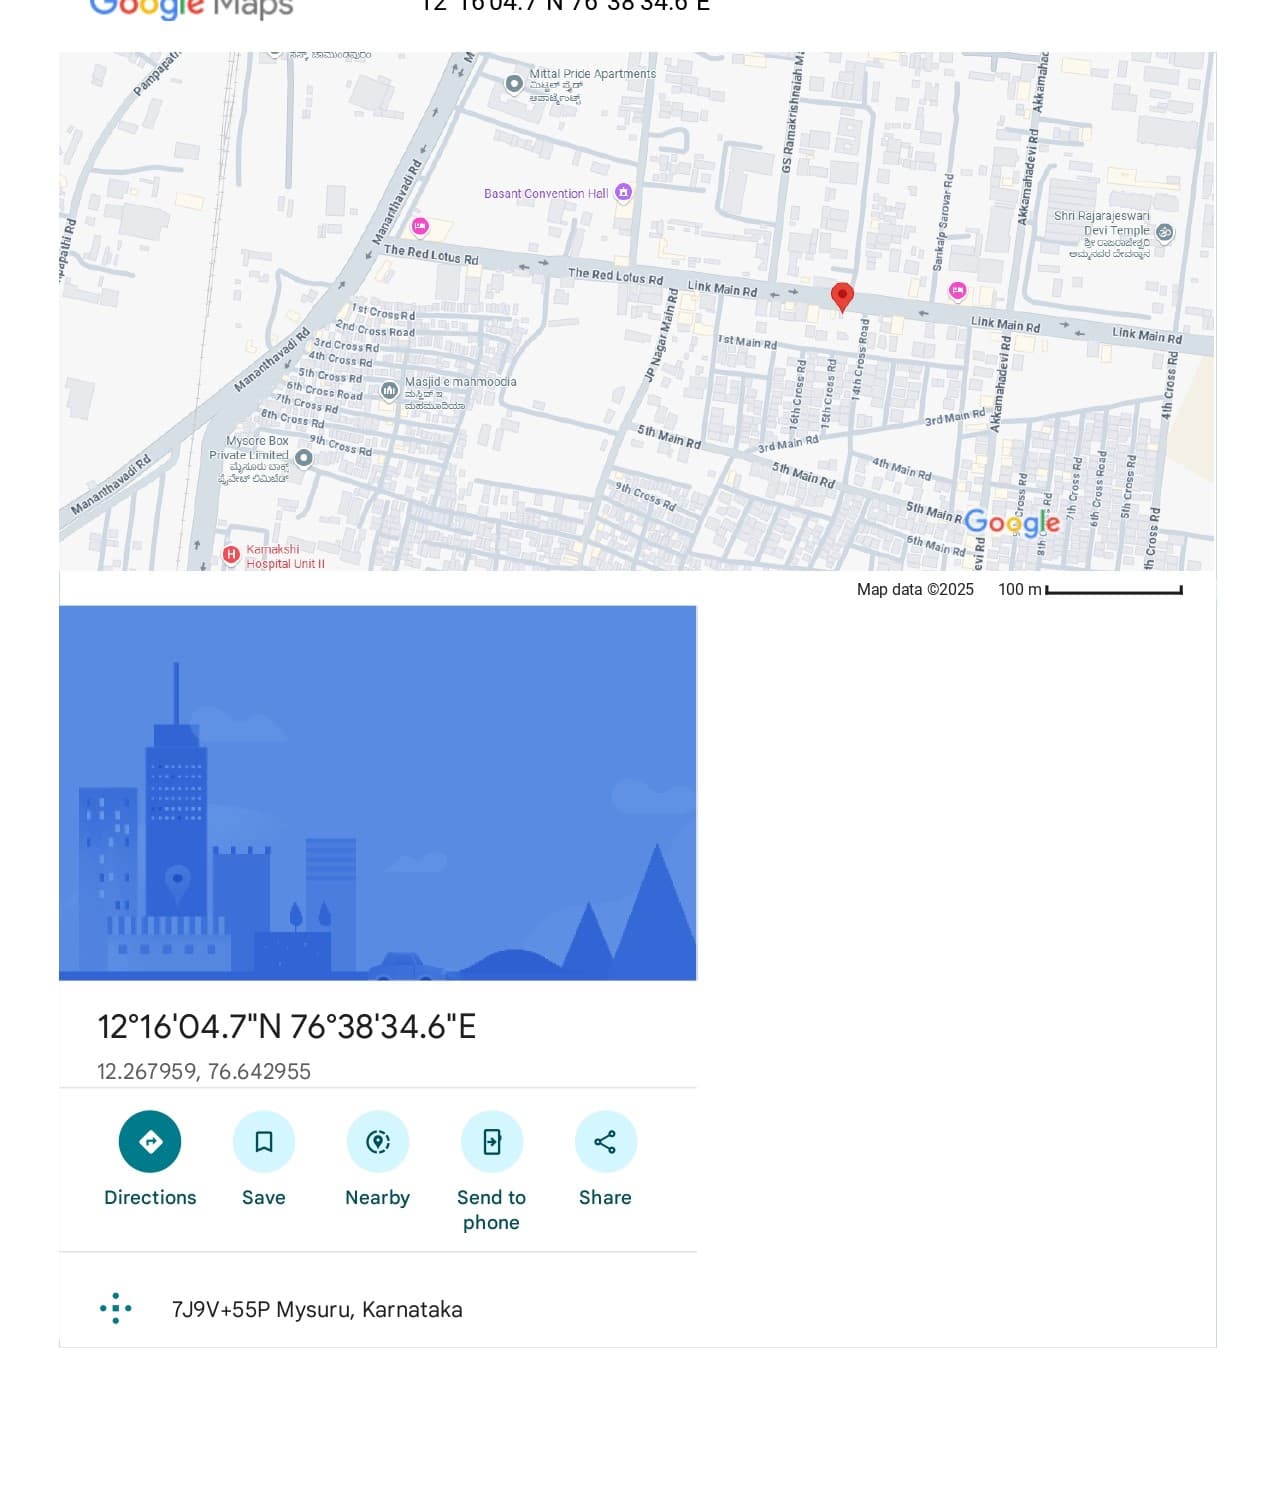Click the Send to phone icon
The width and height of the screenshot is (1275, 1491).
492,1141
